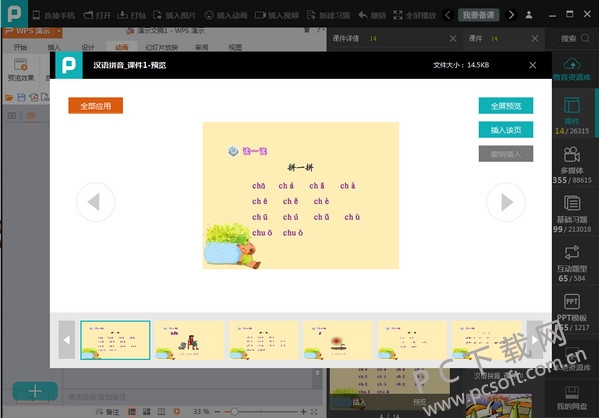This screenshot has height=418, width=599.
Task: Select second thumbnail with seated figure
Action: 189,340
